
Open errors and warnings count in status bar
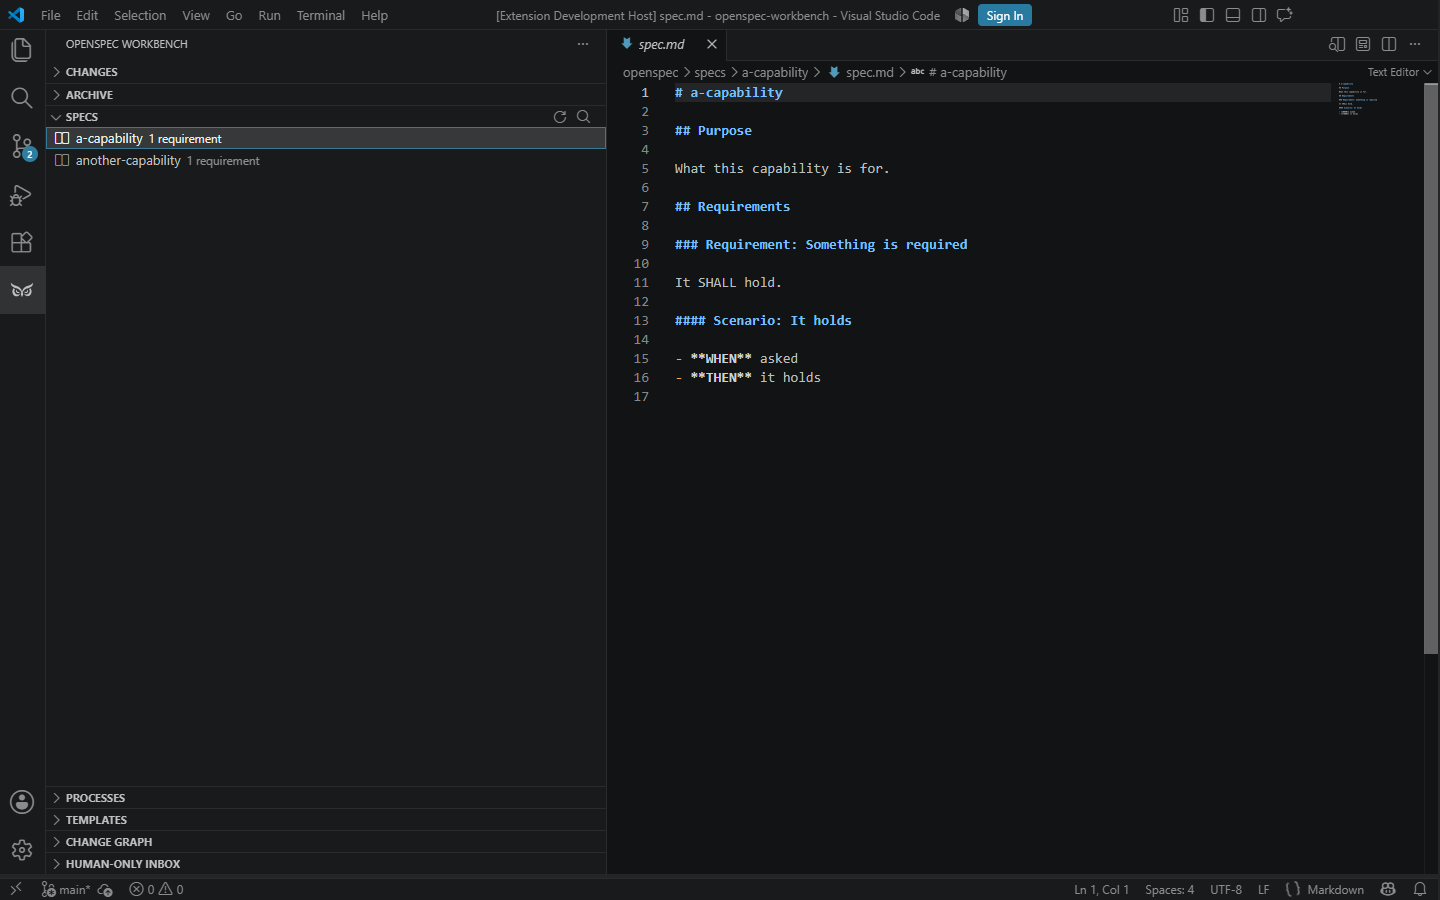coord(156,889)
